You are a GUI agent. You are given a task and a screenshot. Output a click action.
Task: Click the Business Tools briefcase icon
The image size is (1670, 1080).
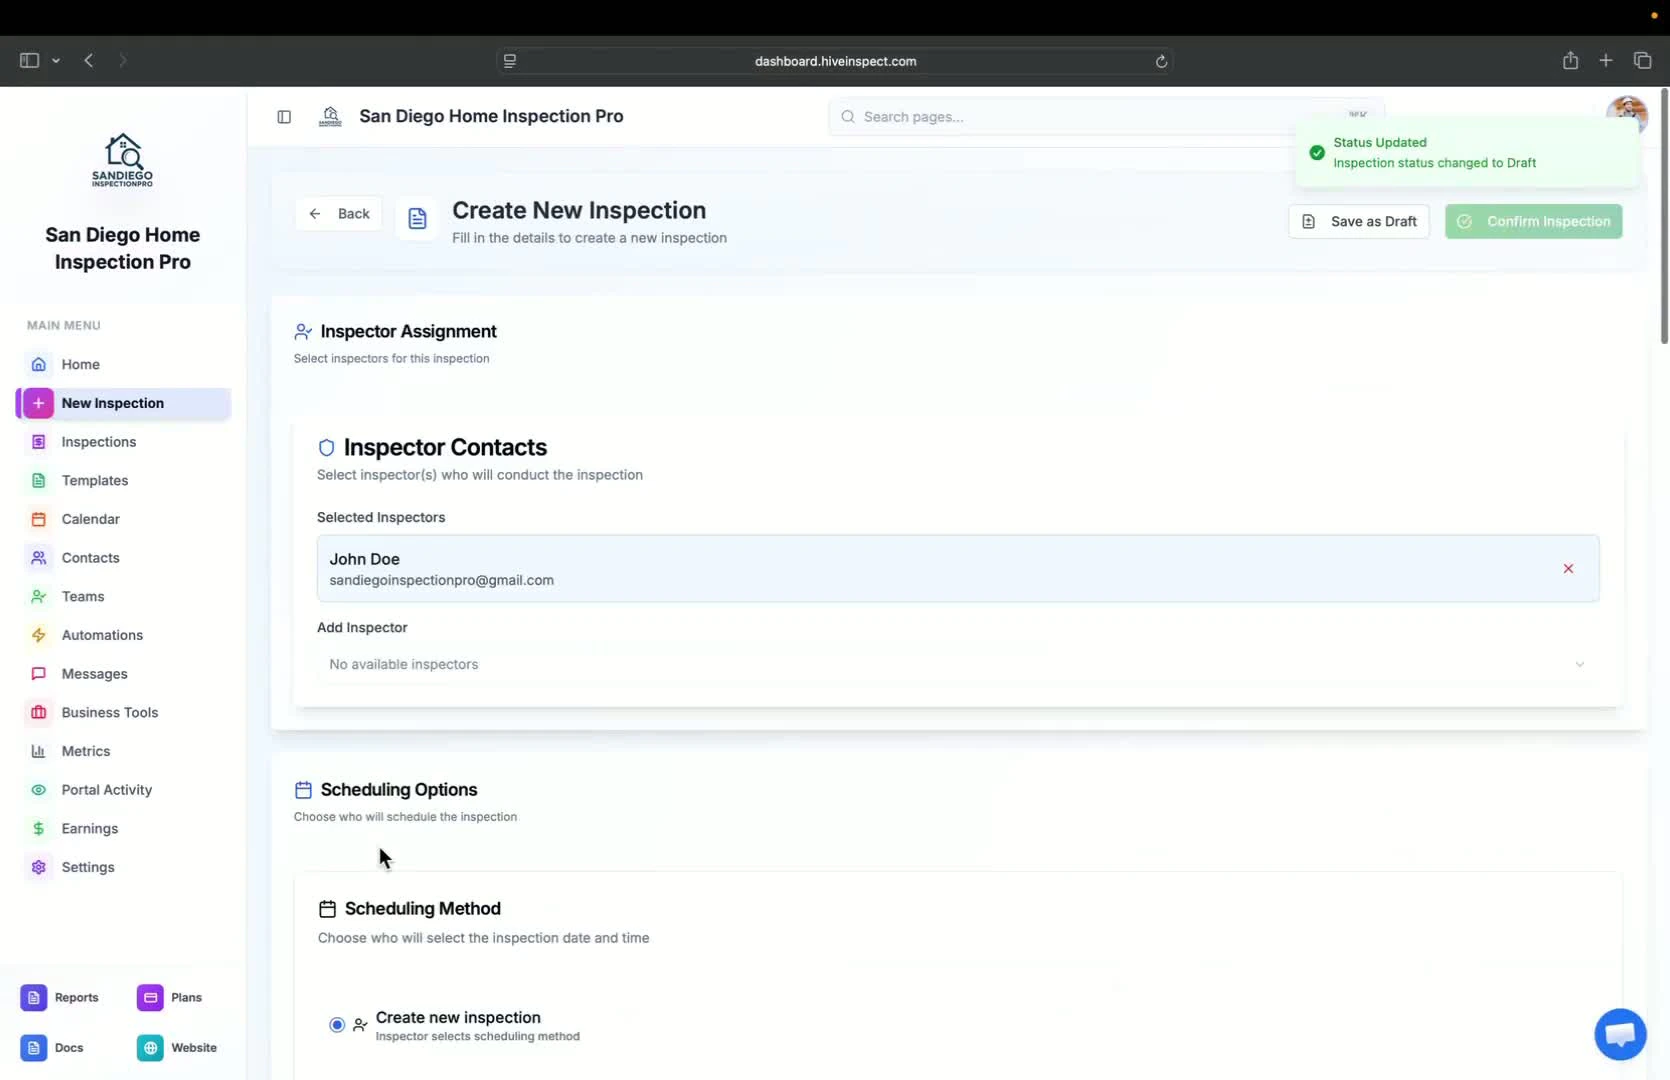click(39, 712)
